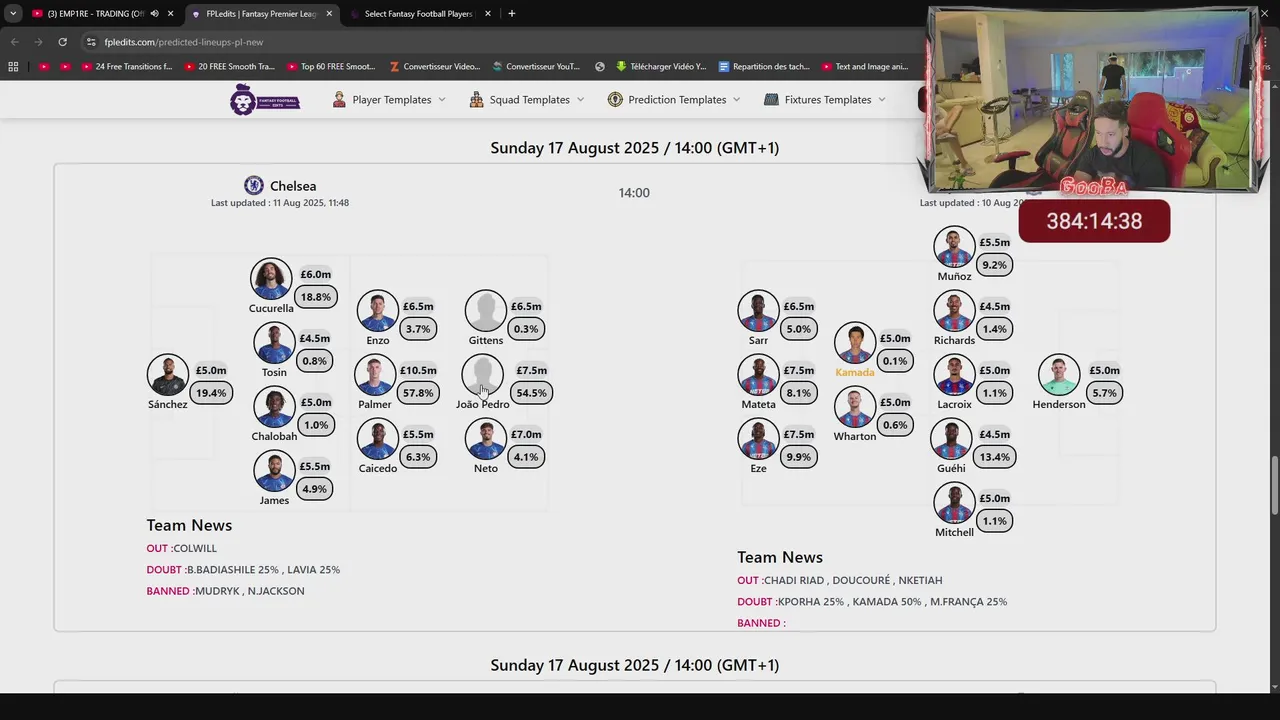Open the Convertisseur Video bookmark
1280x720 pixels.
pyautogui.click(x=435, y=67)
